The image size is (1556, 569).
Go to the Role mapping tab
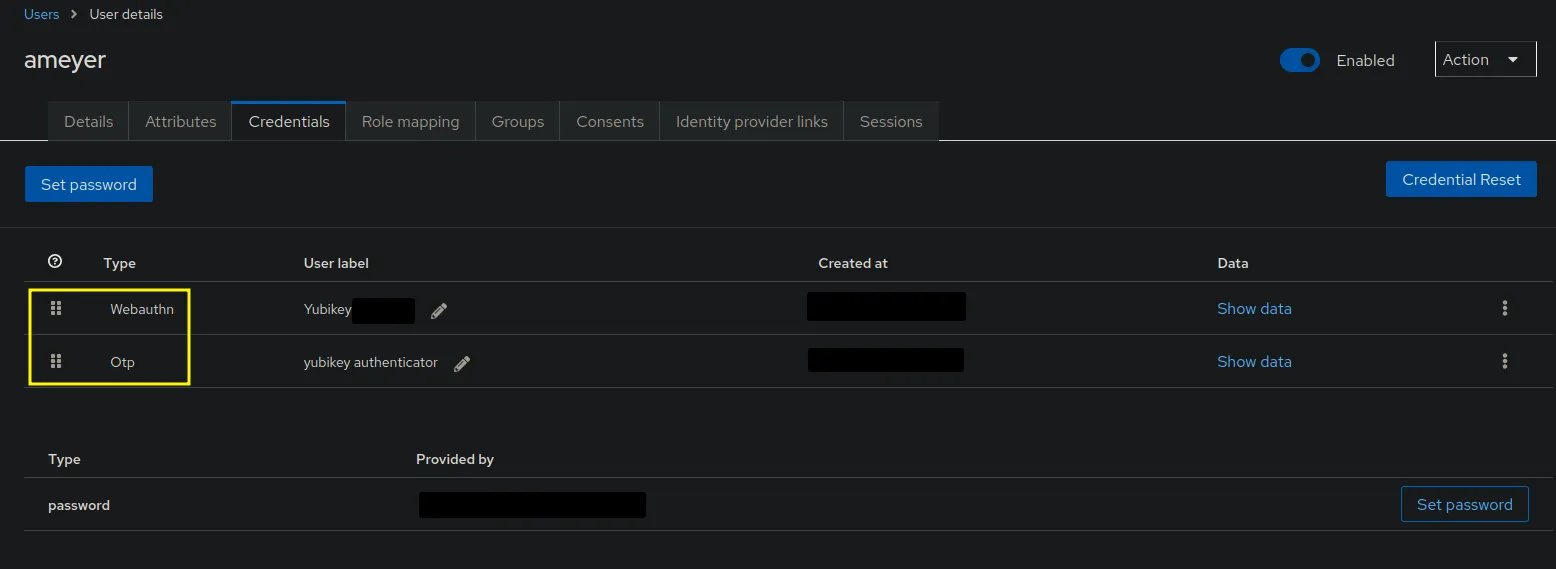click(410, 121)
